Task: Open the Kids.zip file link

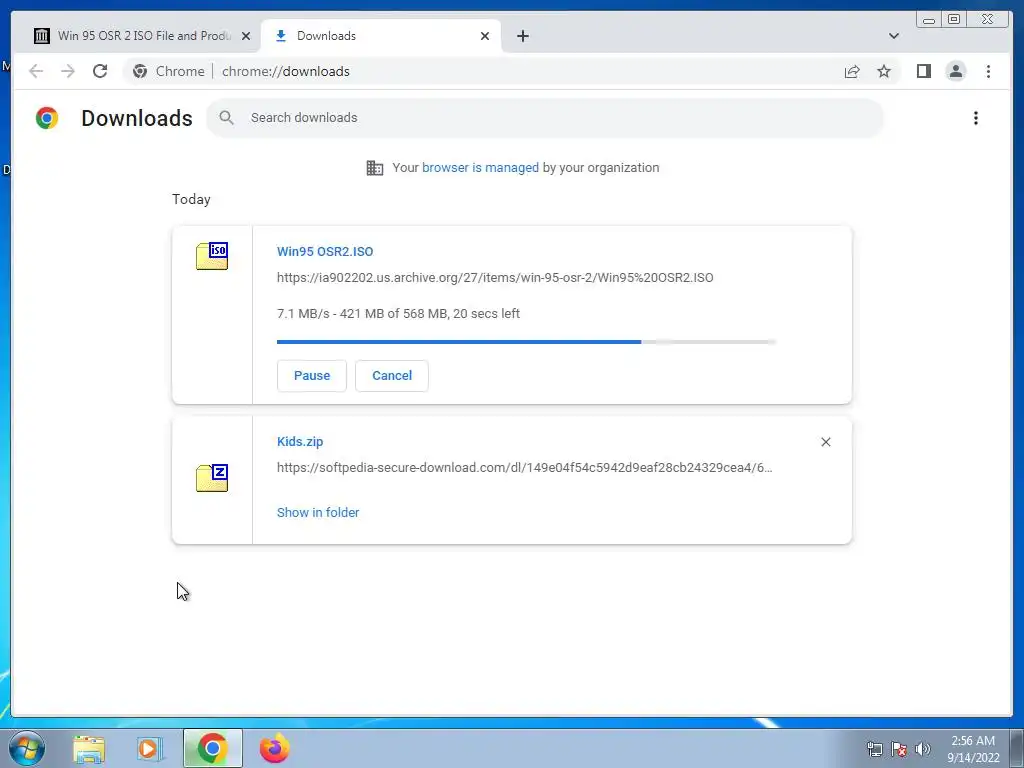Action: (x=300, y=441)
